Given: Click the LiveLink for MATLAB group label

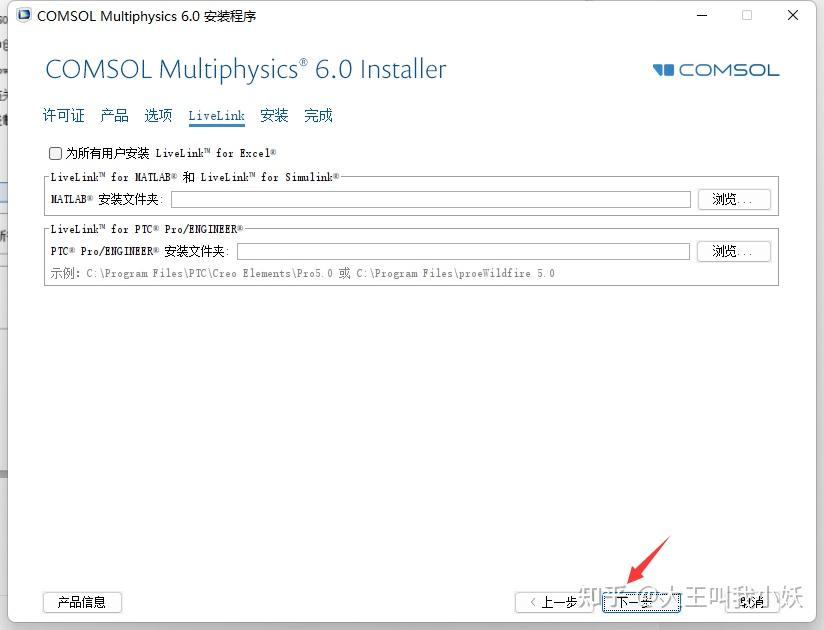Looking at the screenshot, I should [x=195, y=177].
